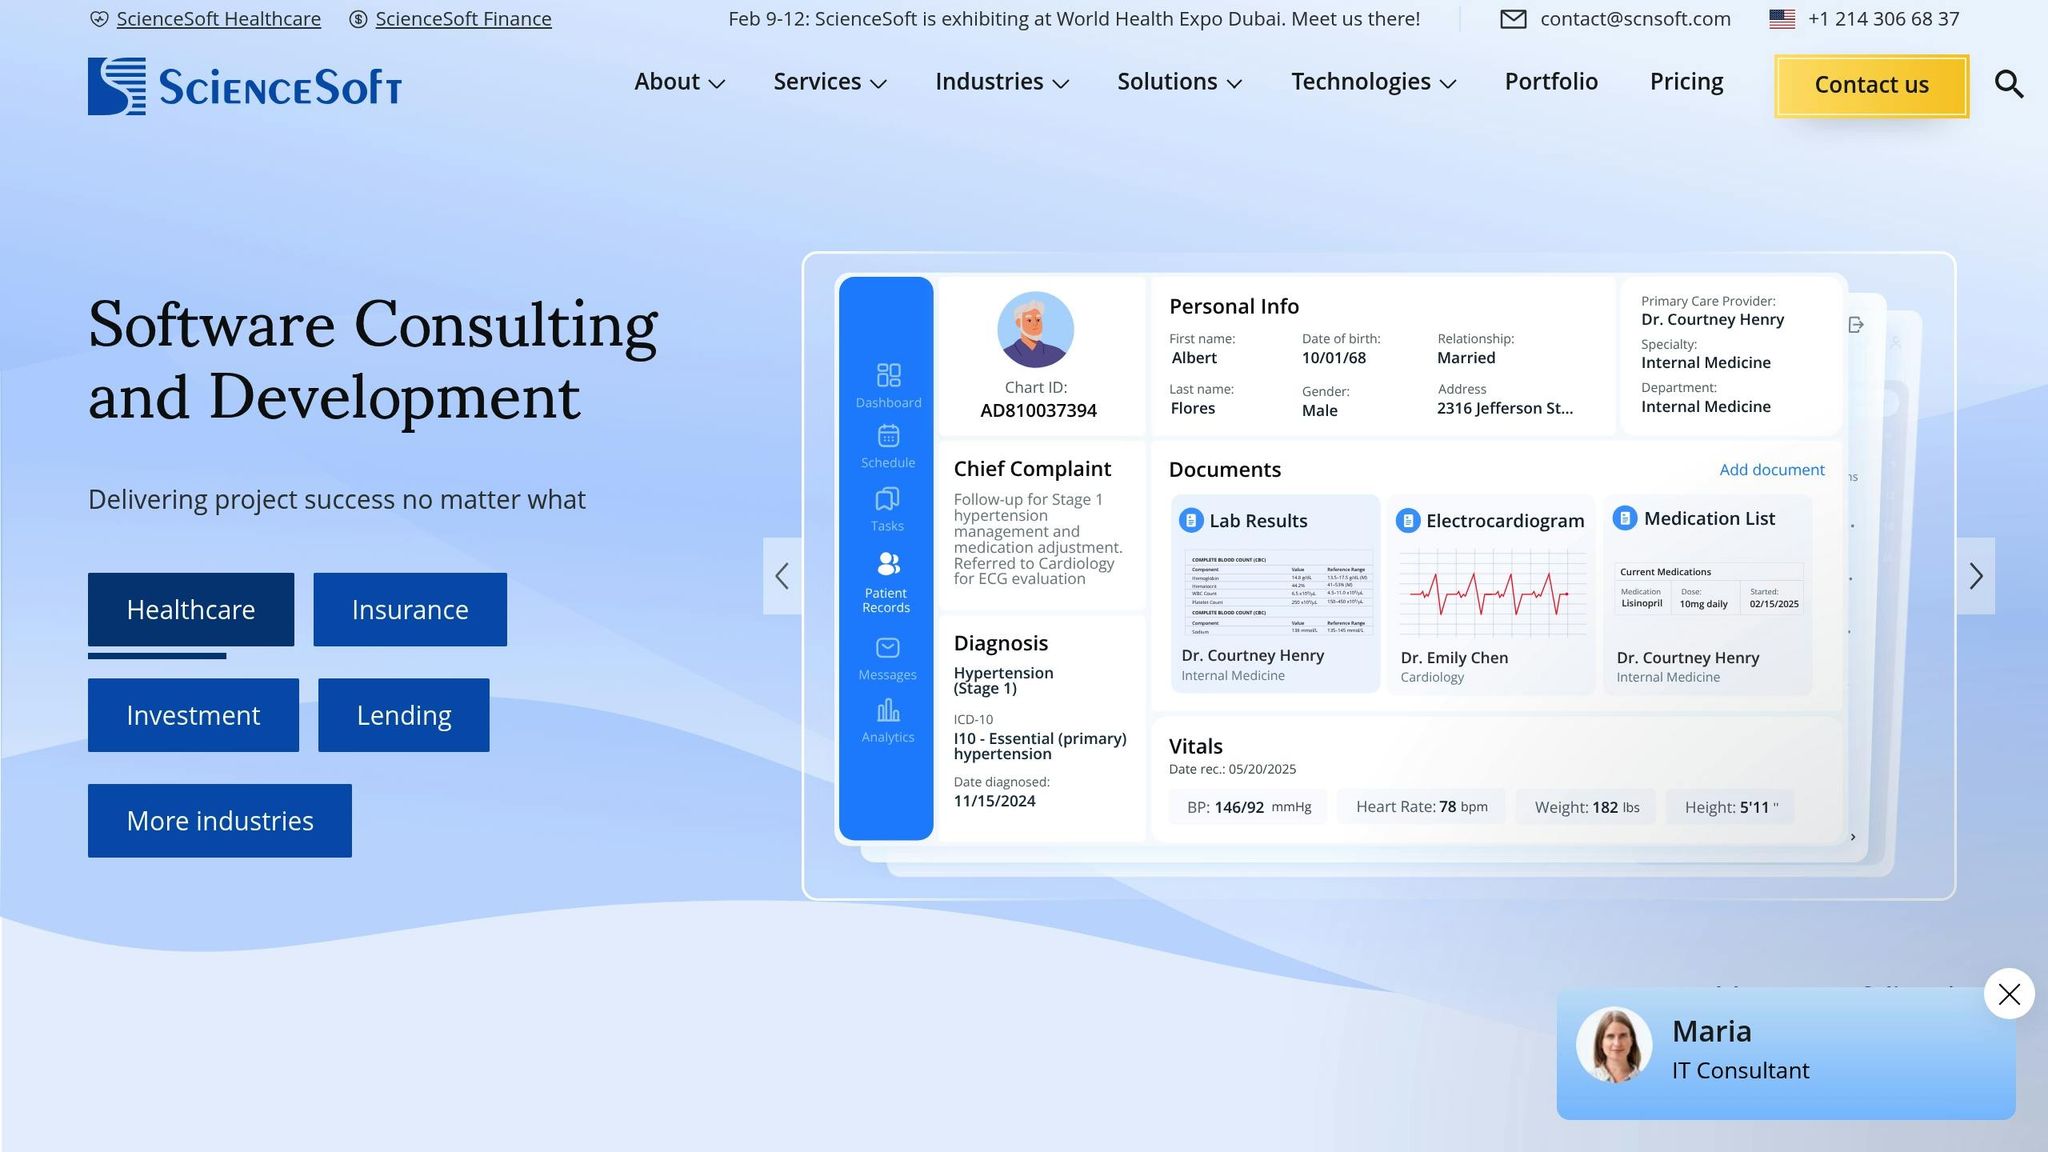Open the Electrocardiogram document icon

[1409, 520]
